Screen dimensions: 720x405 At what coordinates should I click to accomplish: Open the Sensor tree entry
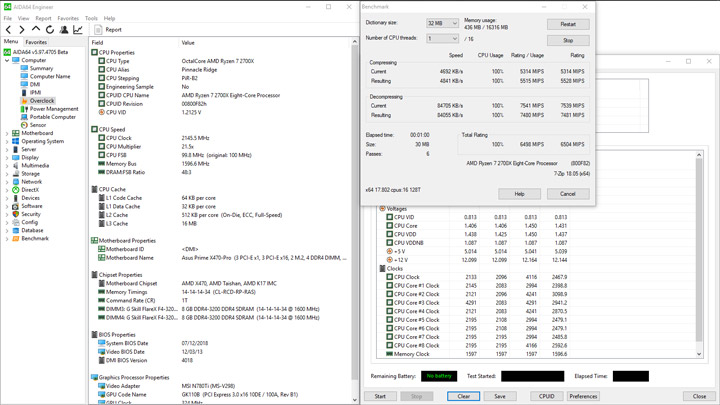[x=38, y=125]
